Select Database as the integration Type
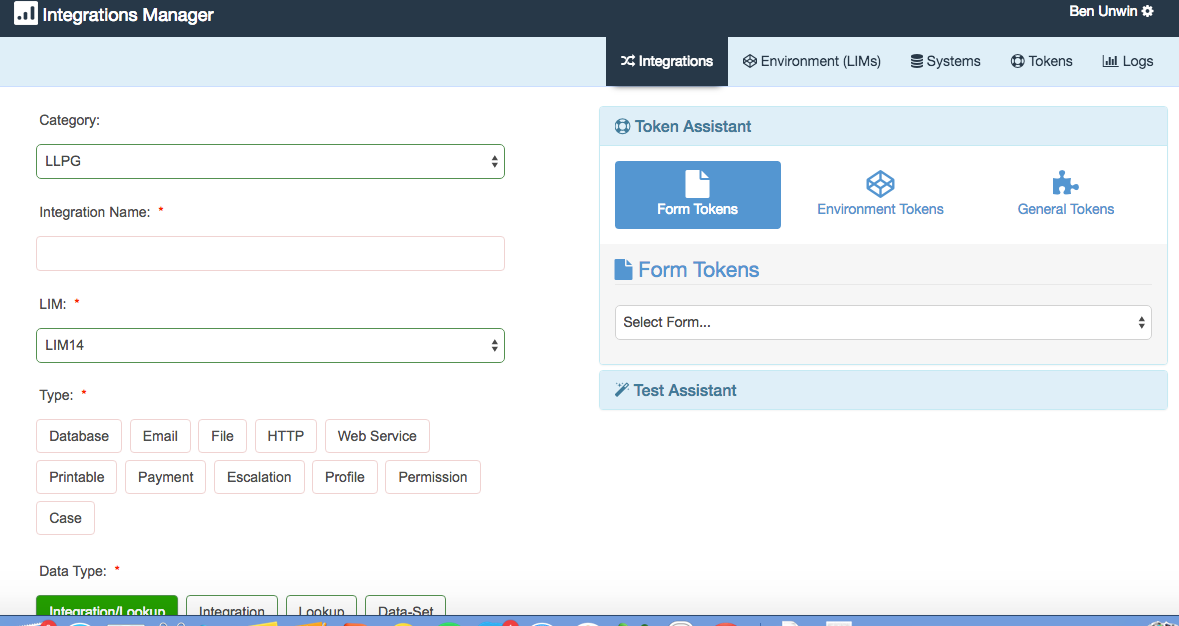The width and height of the screenshot is (1179, 626). click(78, 436)
